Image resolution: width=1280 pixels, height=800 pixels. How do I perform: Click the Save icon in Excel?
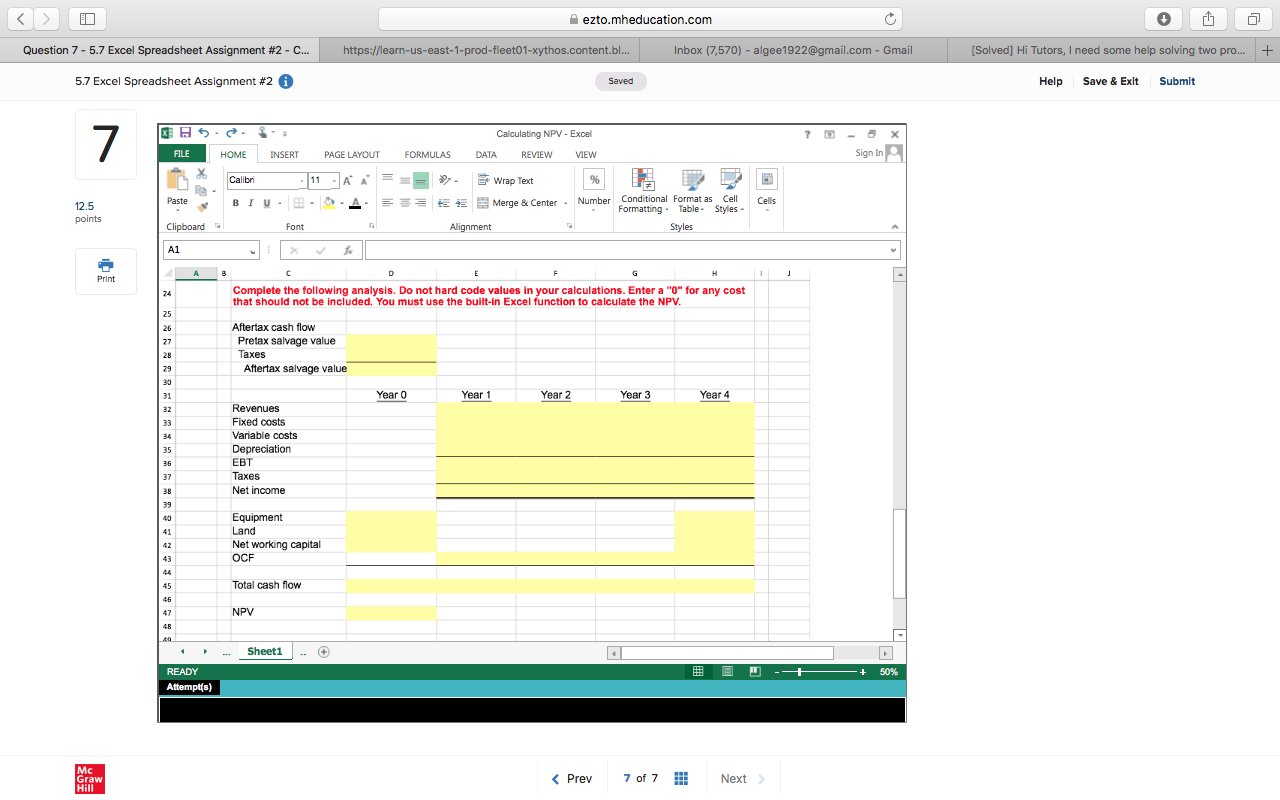[x=184, y=132]
